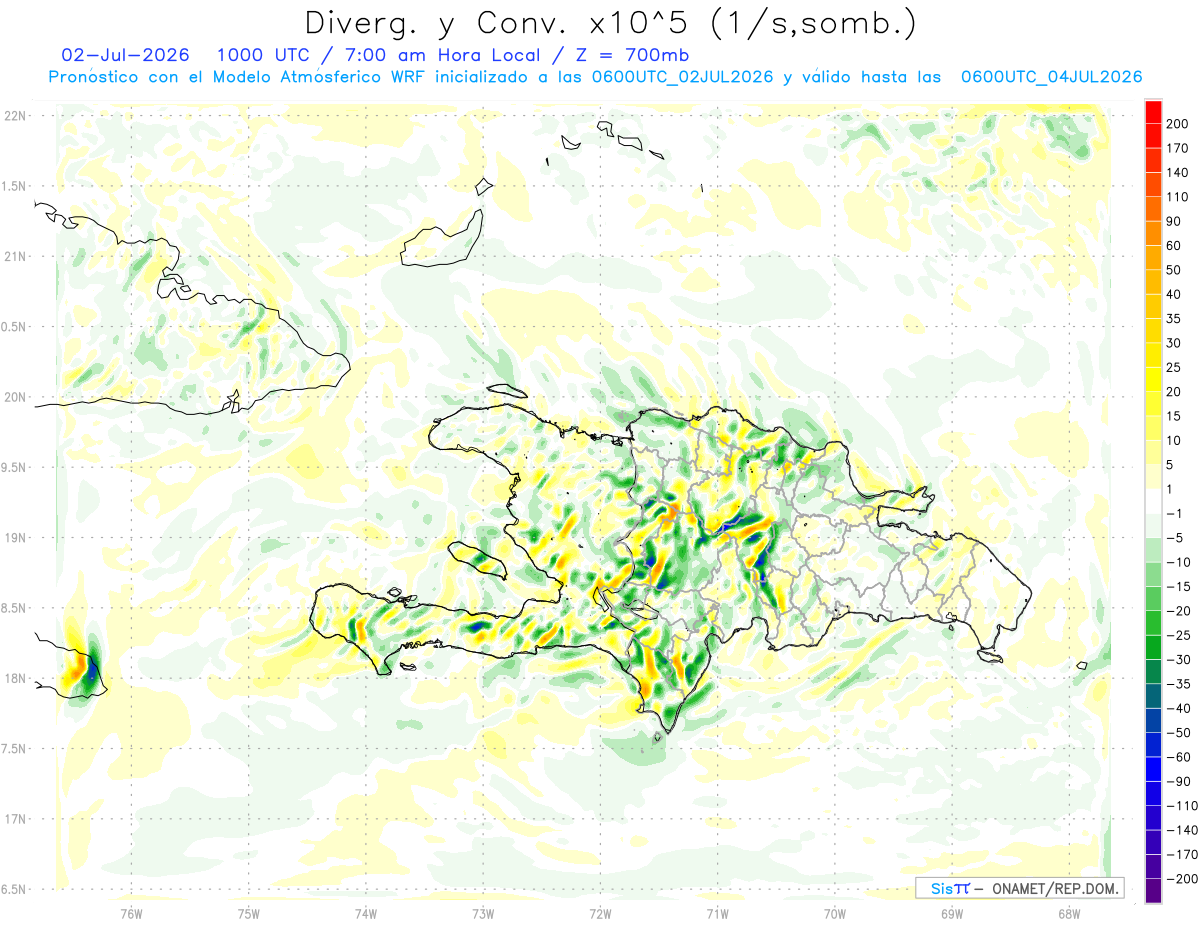Image resolution: width=1200 pixels, height=927 pixels.
Task: Click the latitude label '20N'
Action: 15,398
